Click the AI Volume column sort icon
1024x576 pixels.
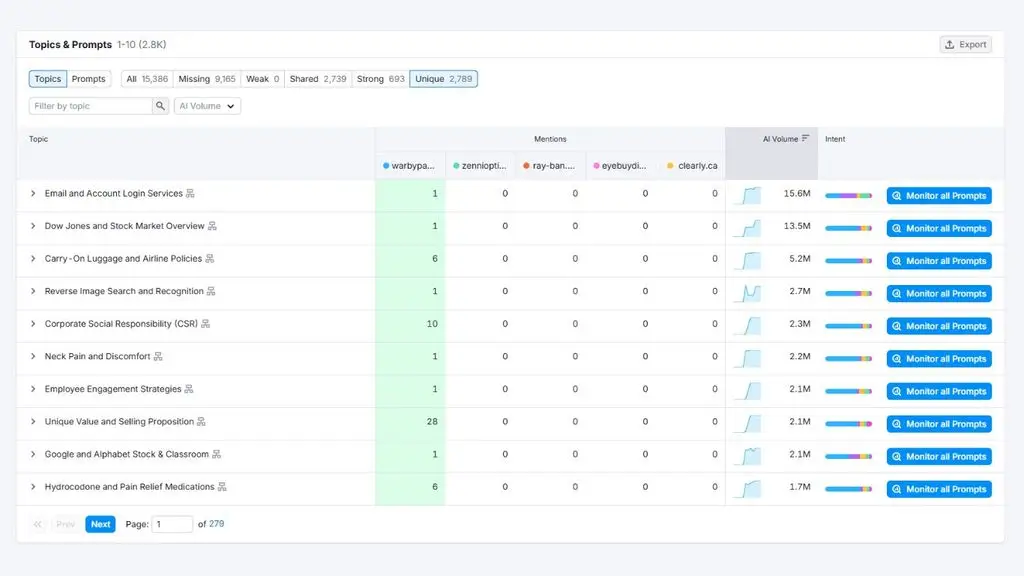805,138
